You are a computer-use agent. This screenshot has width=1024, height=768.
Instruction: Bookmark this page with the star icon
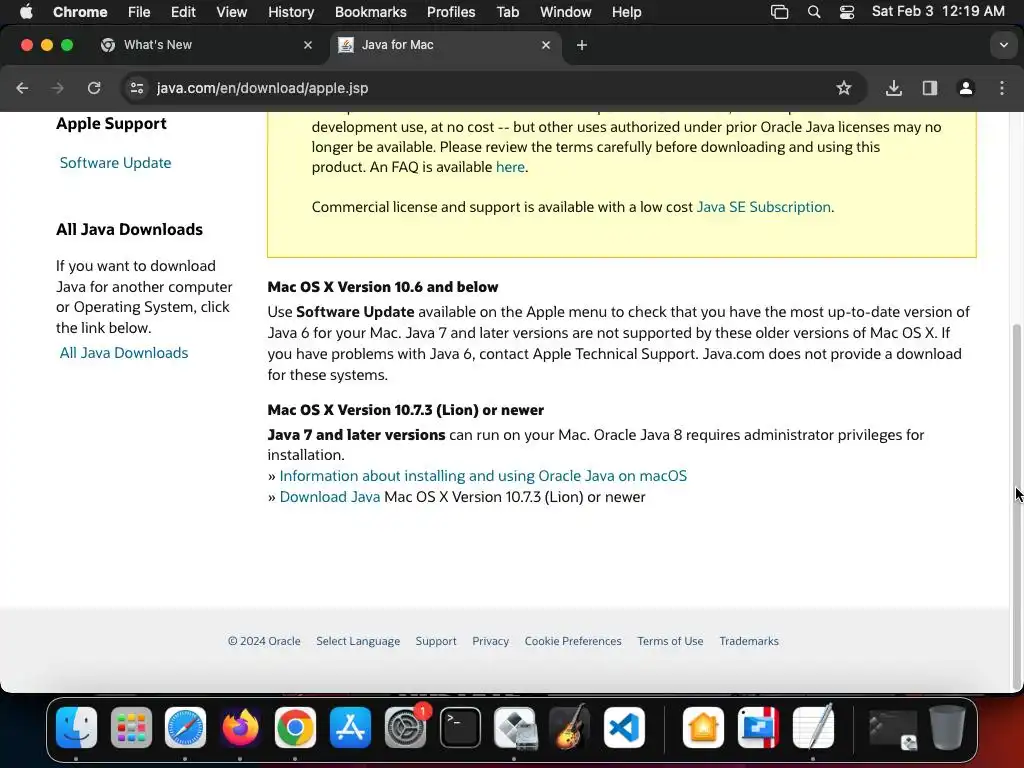pos(844,88)
